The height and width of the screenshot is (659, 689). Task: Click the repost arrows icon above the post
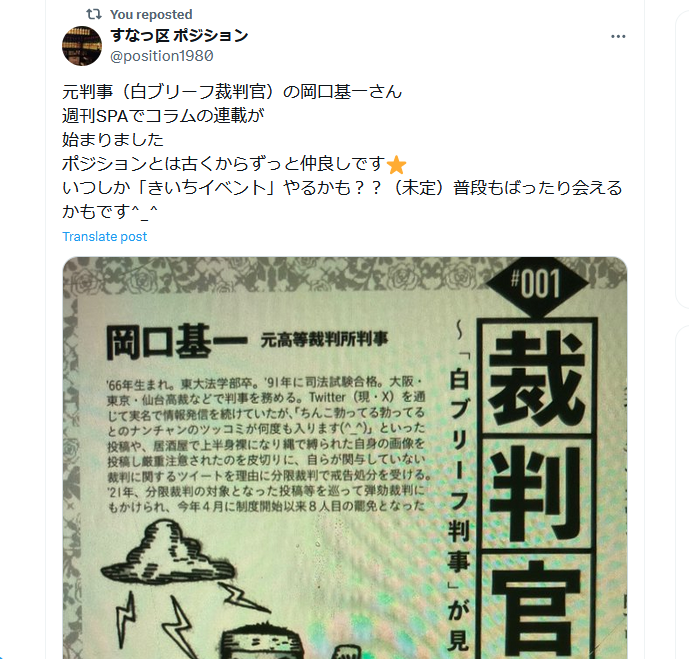[x=94, y=14]
